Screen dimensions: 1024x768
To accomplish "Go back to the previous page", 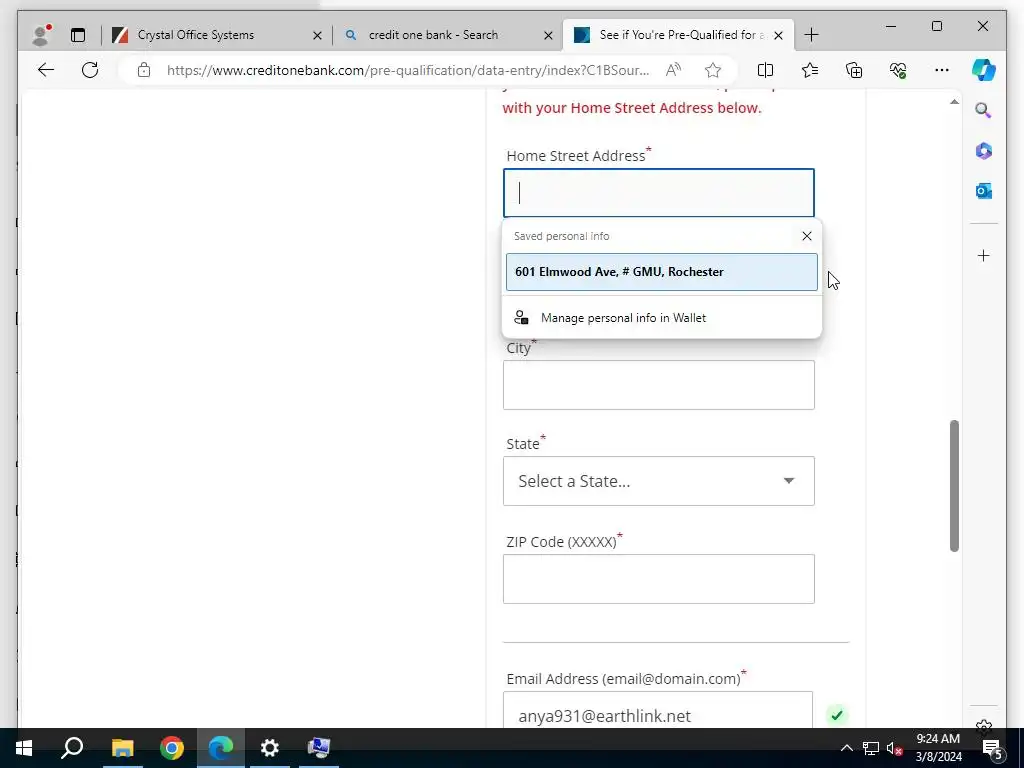I will [46, 70].
